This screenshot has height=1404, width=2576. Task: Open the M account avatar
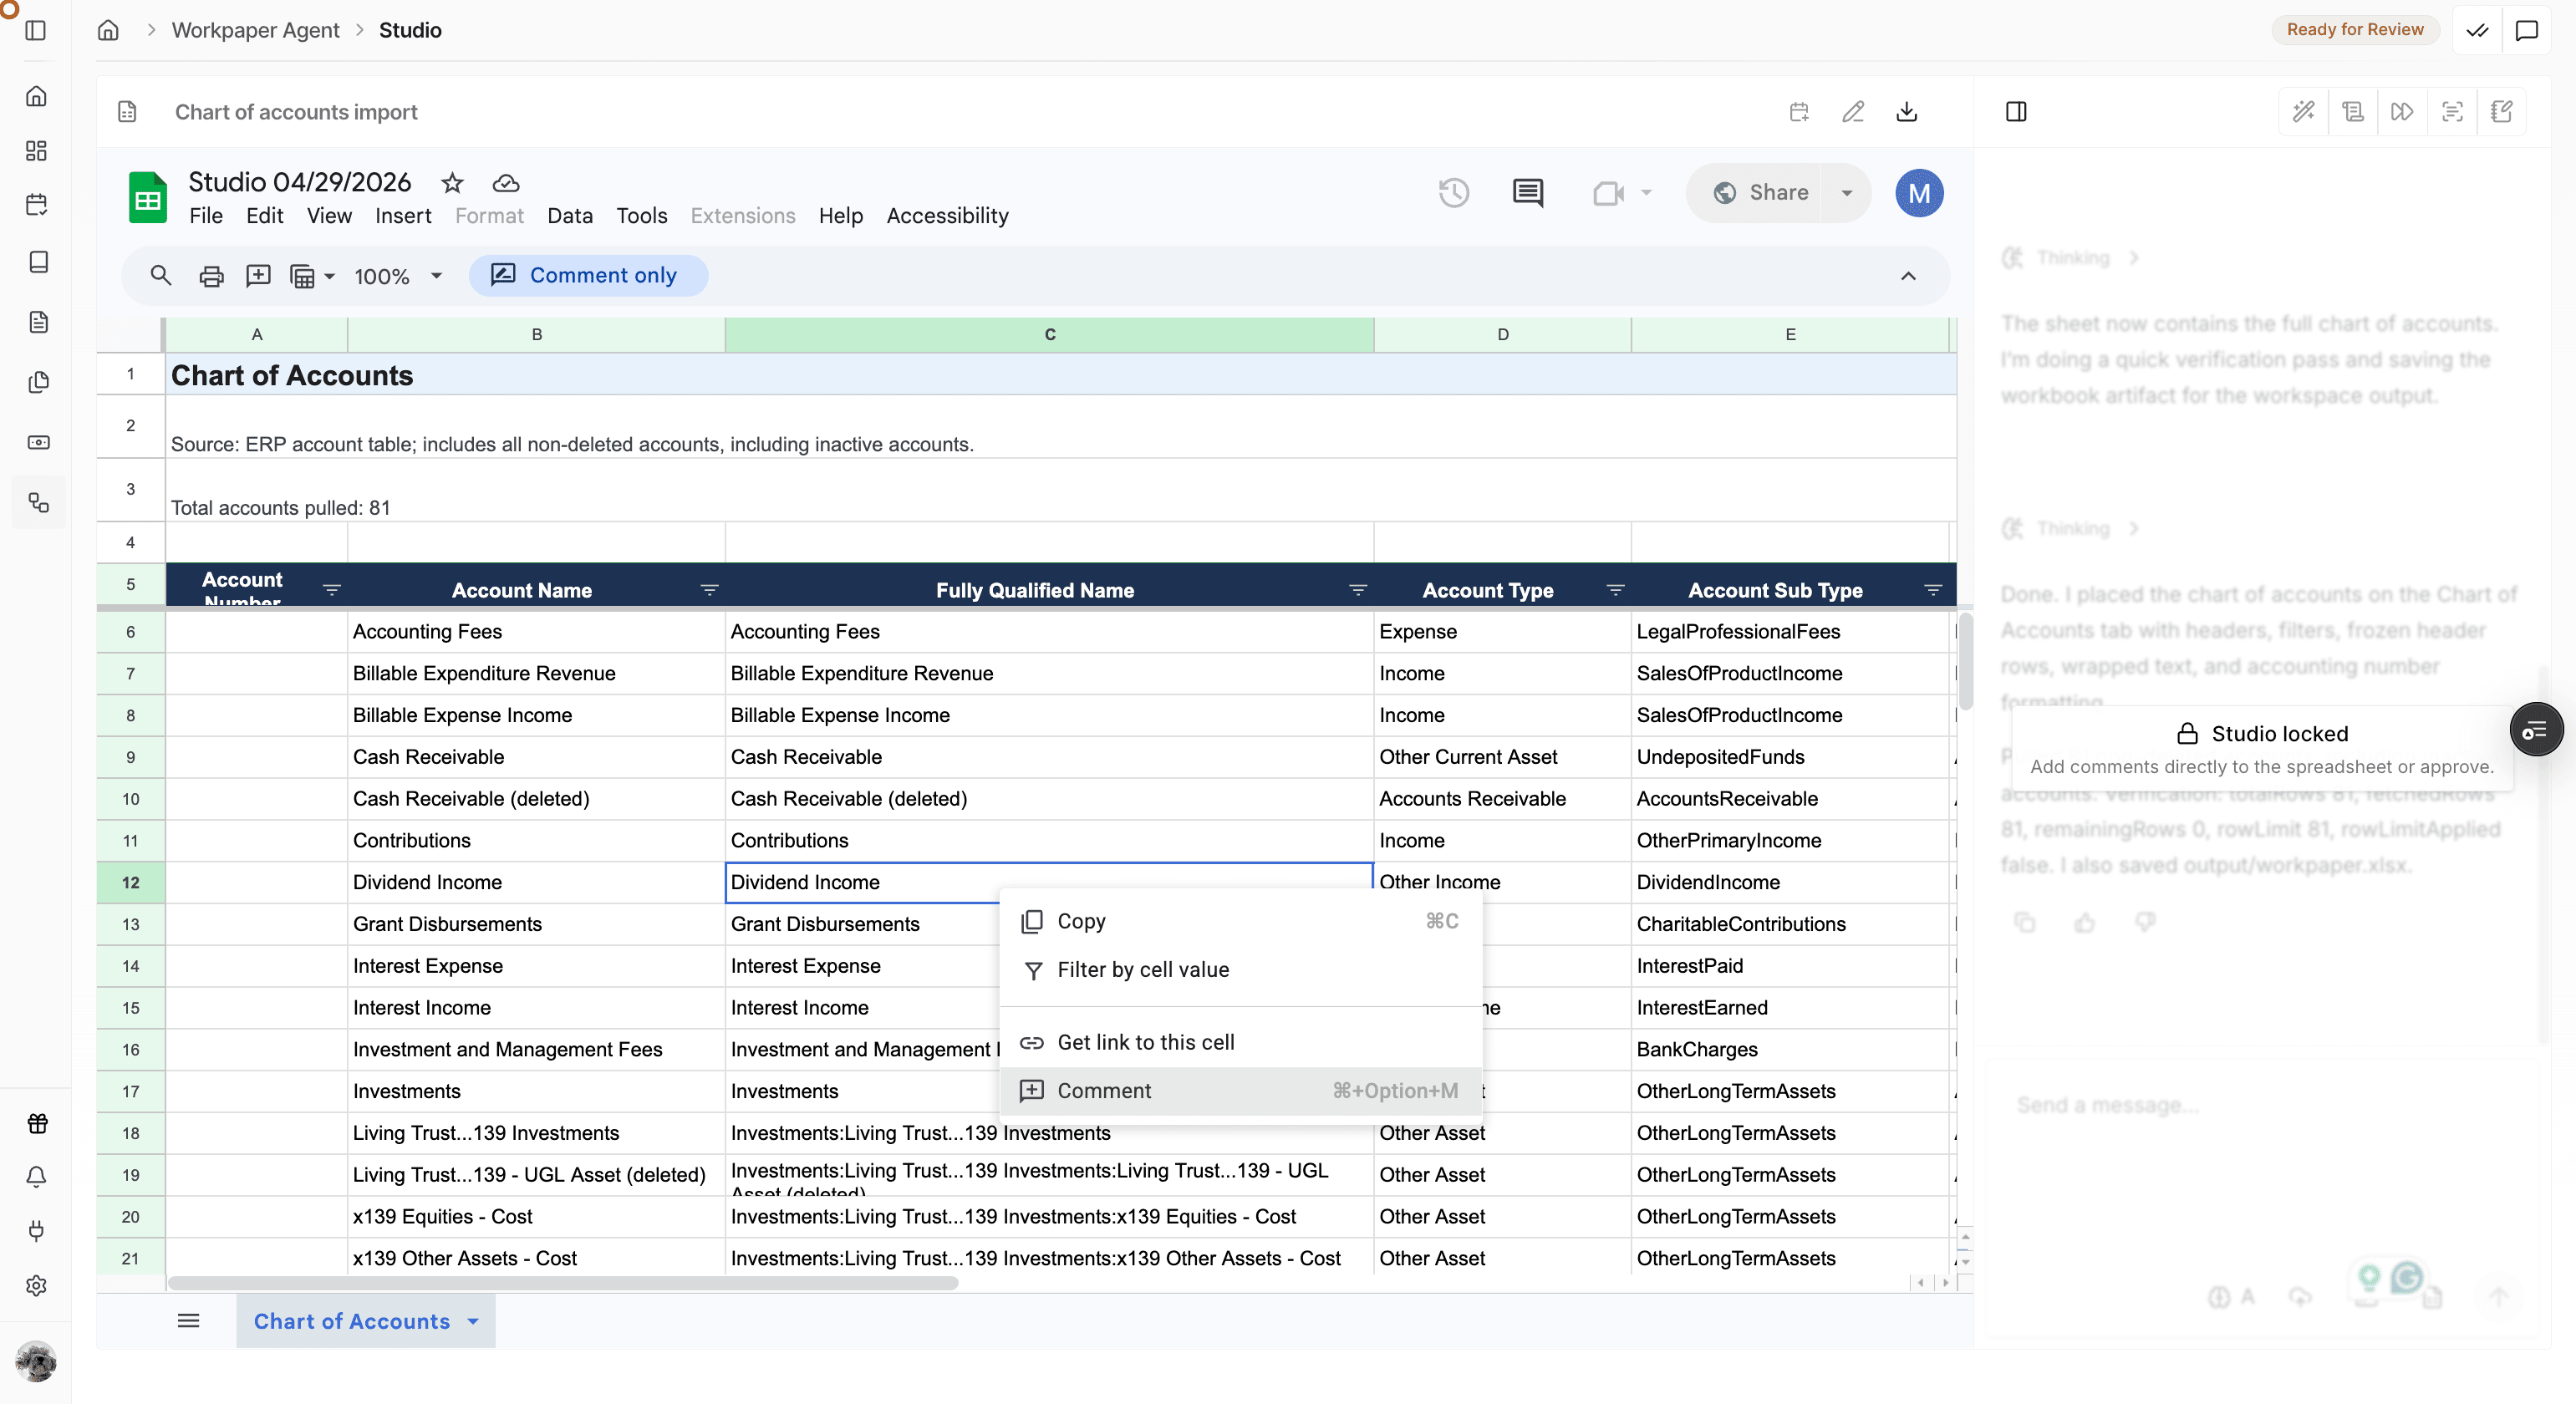point(1919,193)
